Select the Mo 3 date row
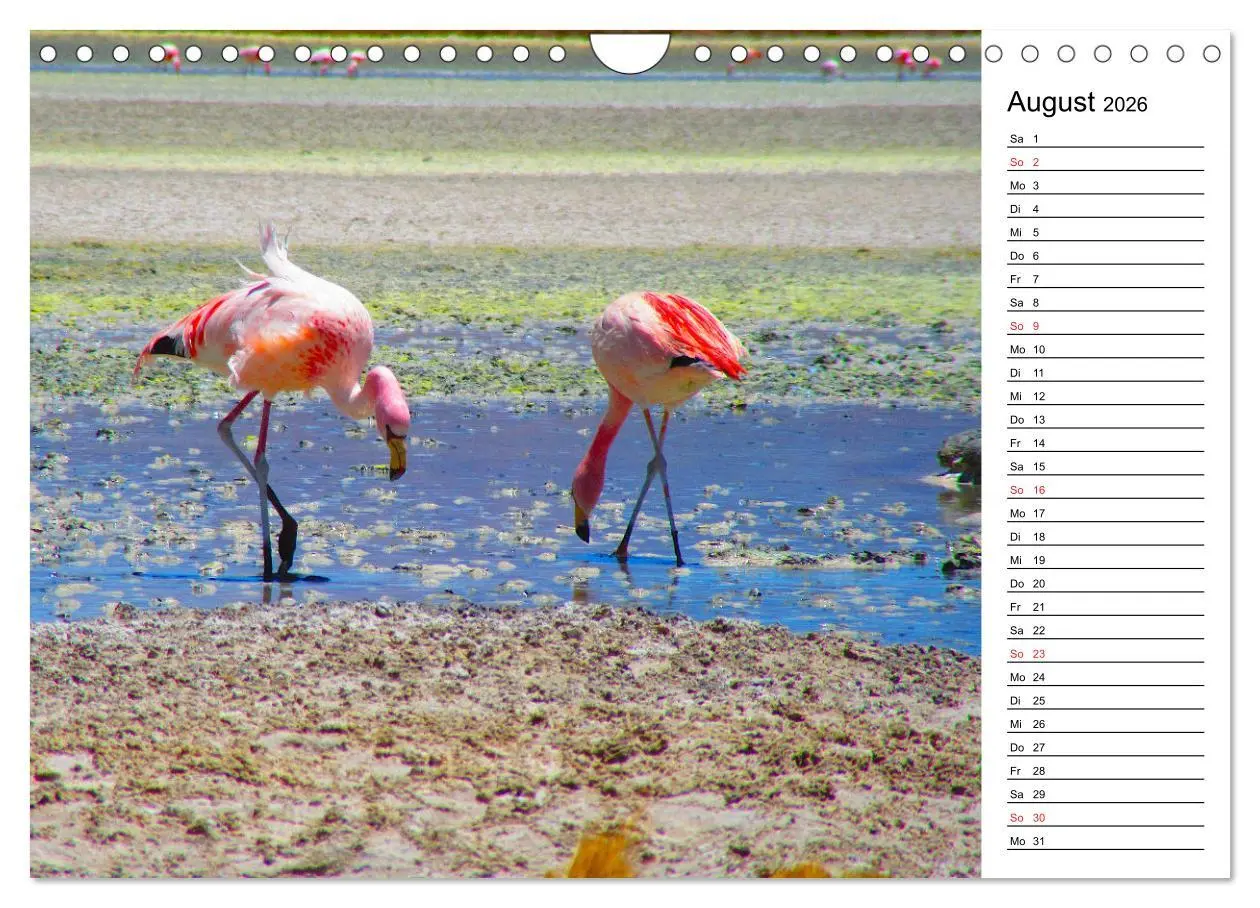1260x908 pixels. point(1105,186)
